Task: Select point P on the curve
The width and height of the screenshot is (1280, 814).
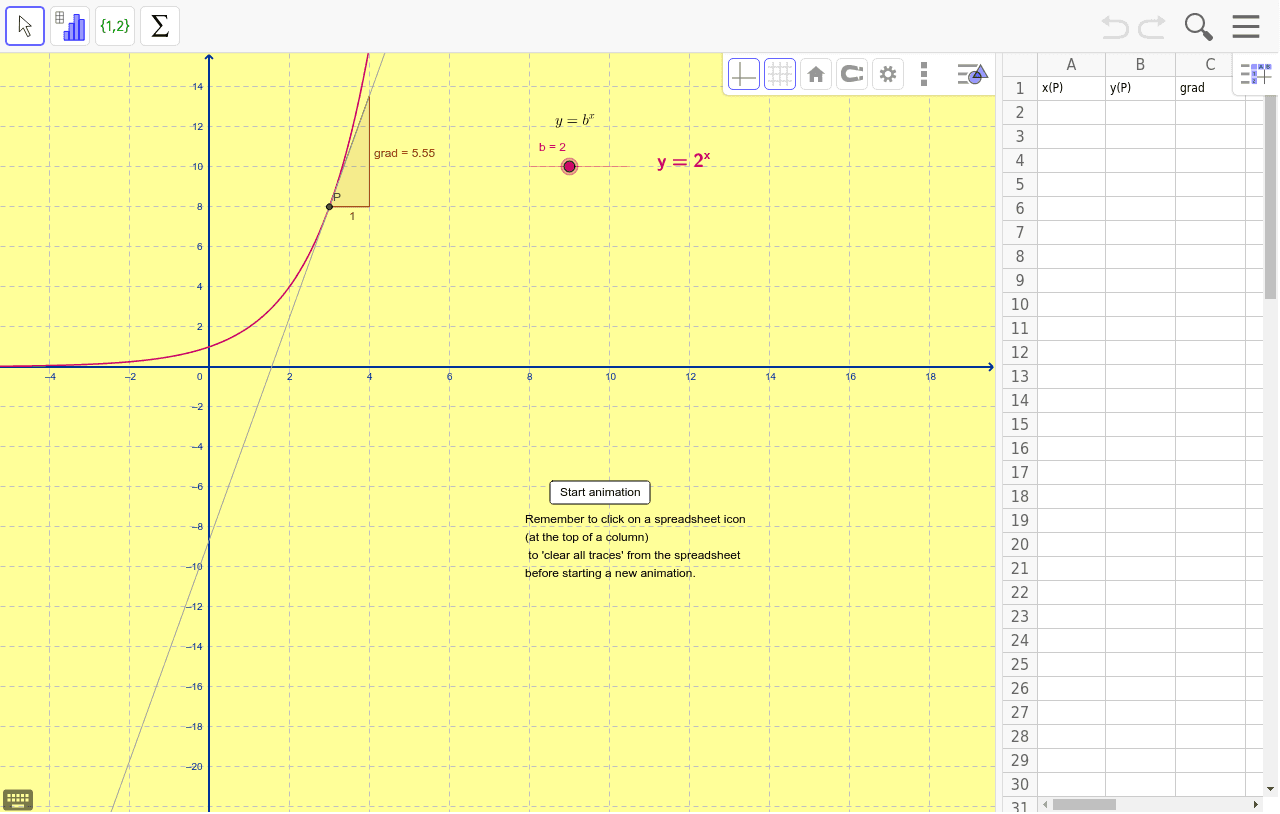Action: [x=329, y=207]
